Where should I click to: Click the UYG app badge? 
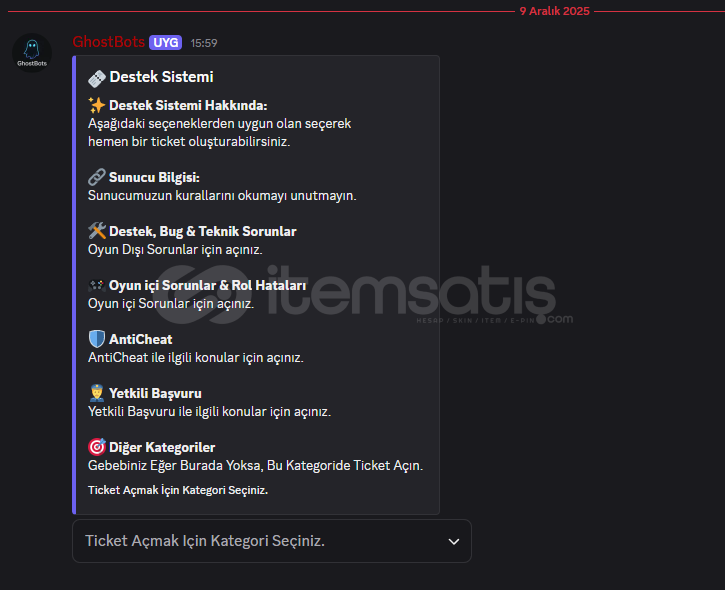pyautogui.click(x=166, y=43)
